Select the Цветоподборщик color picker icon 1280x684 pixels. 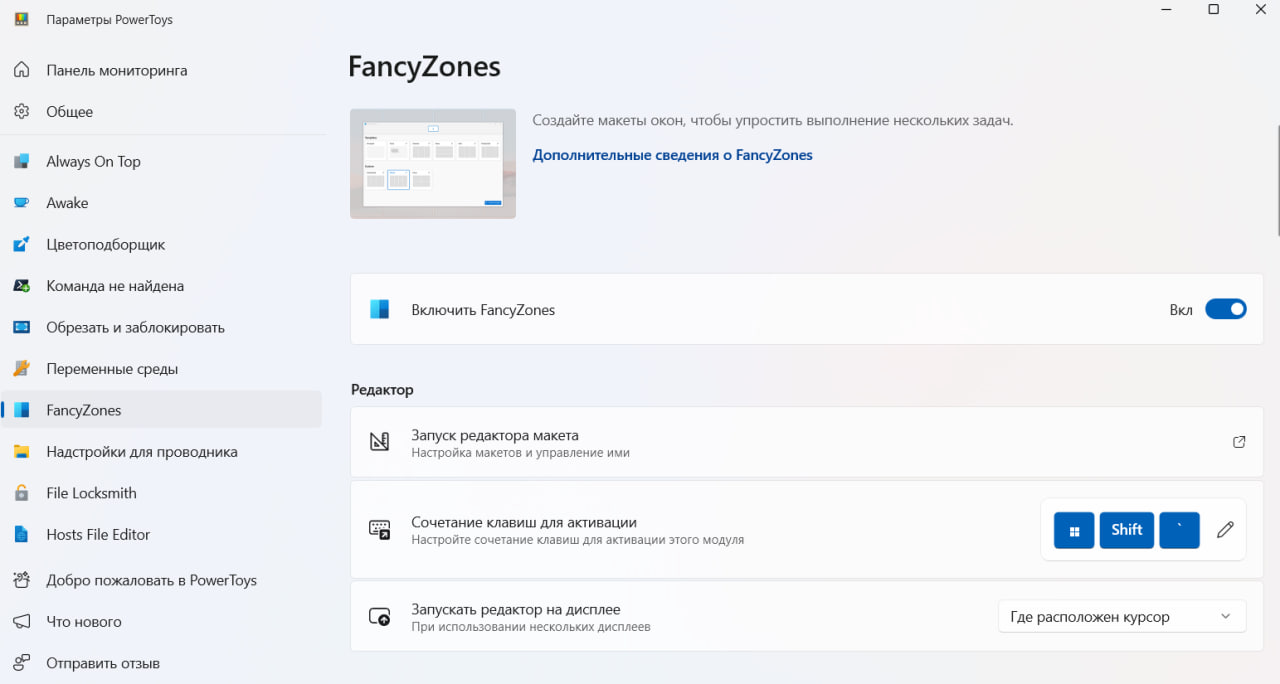click(x=21, y=245)
